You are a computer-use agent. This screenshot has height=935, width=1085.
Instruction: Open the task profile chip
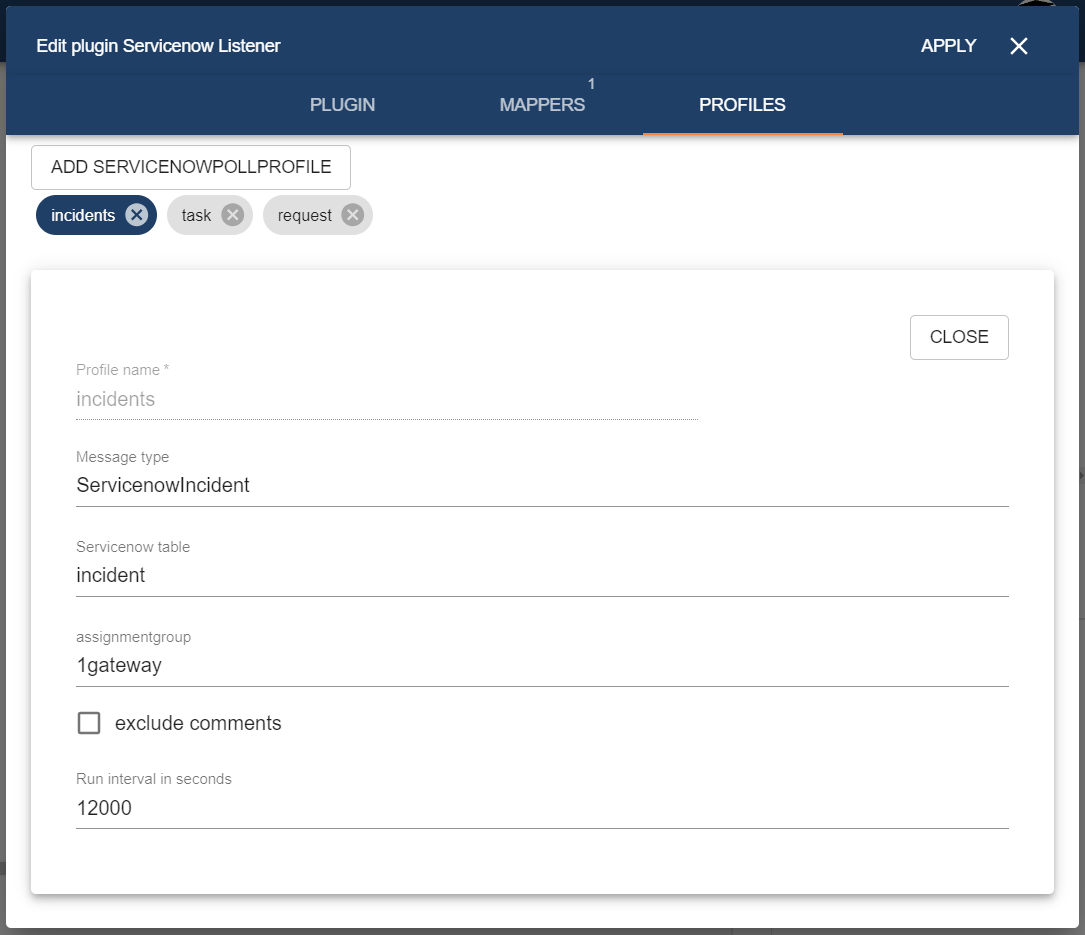pos(196,215)
